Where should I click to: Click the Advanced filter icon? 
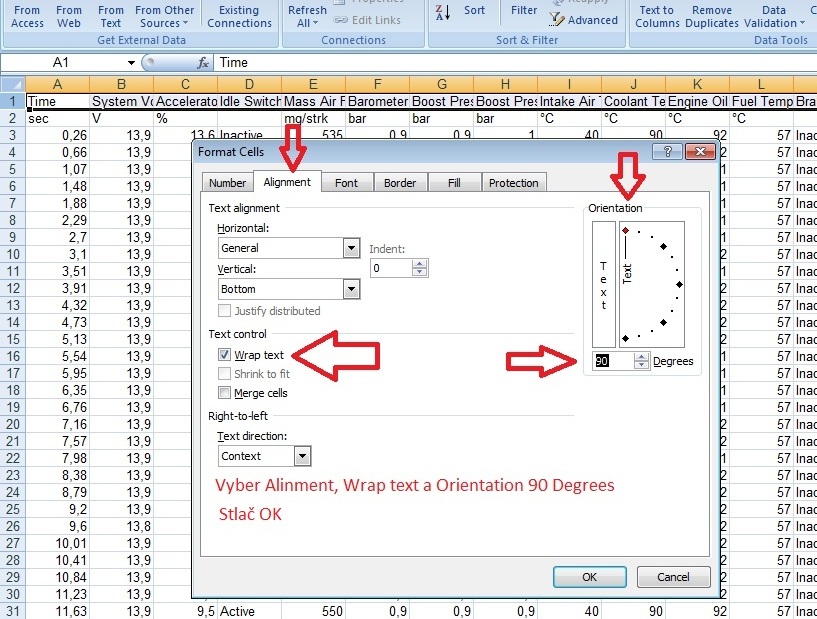[585, 20]
